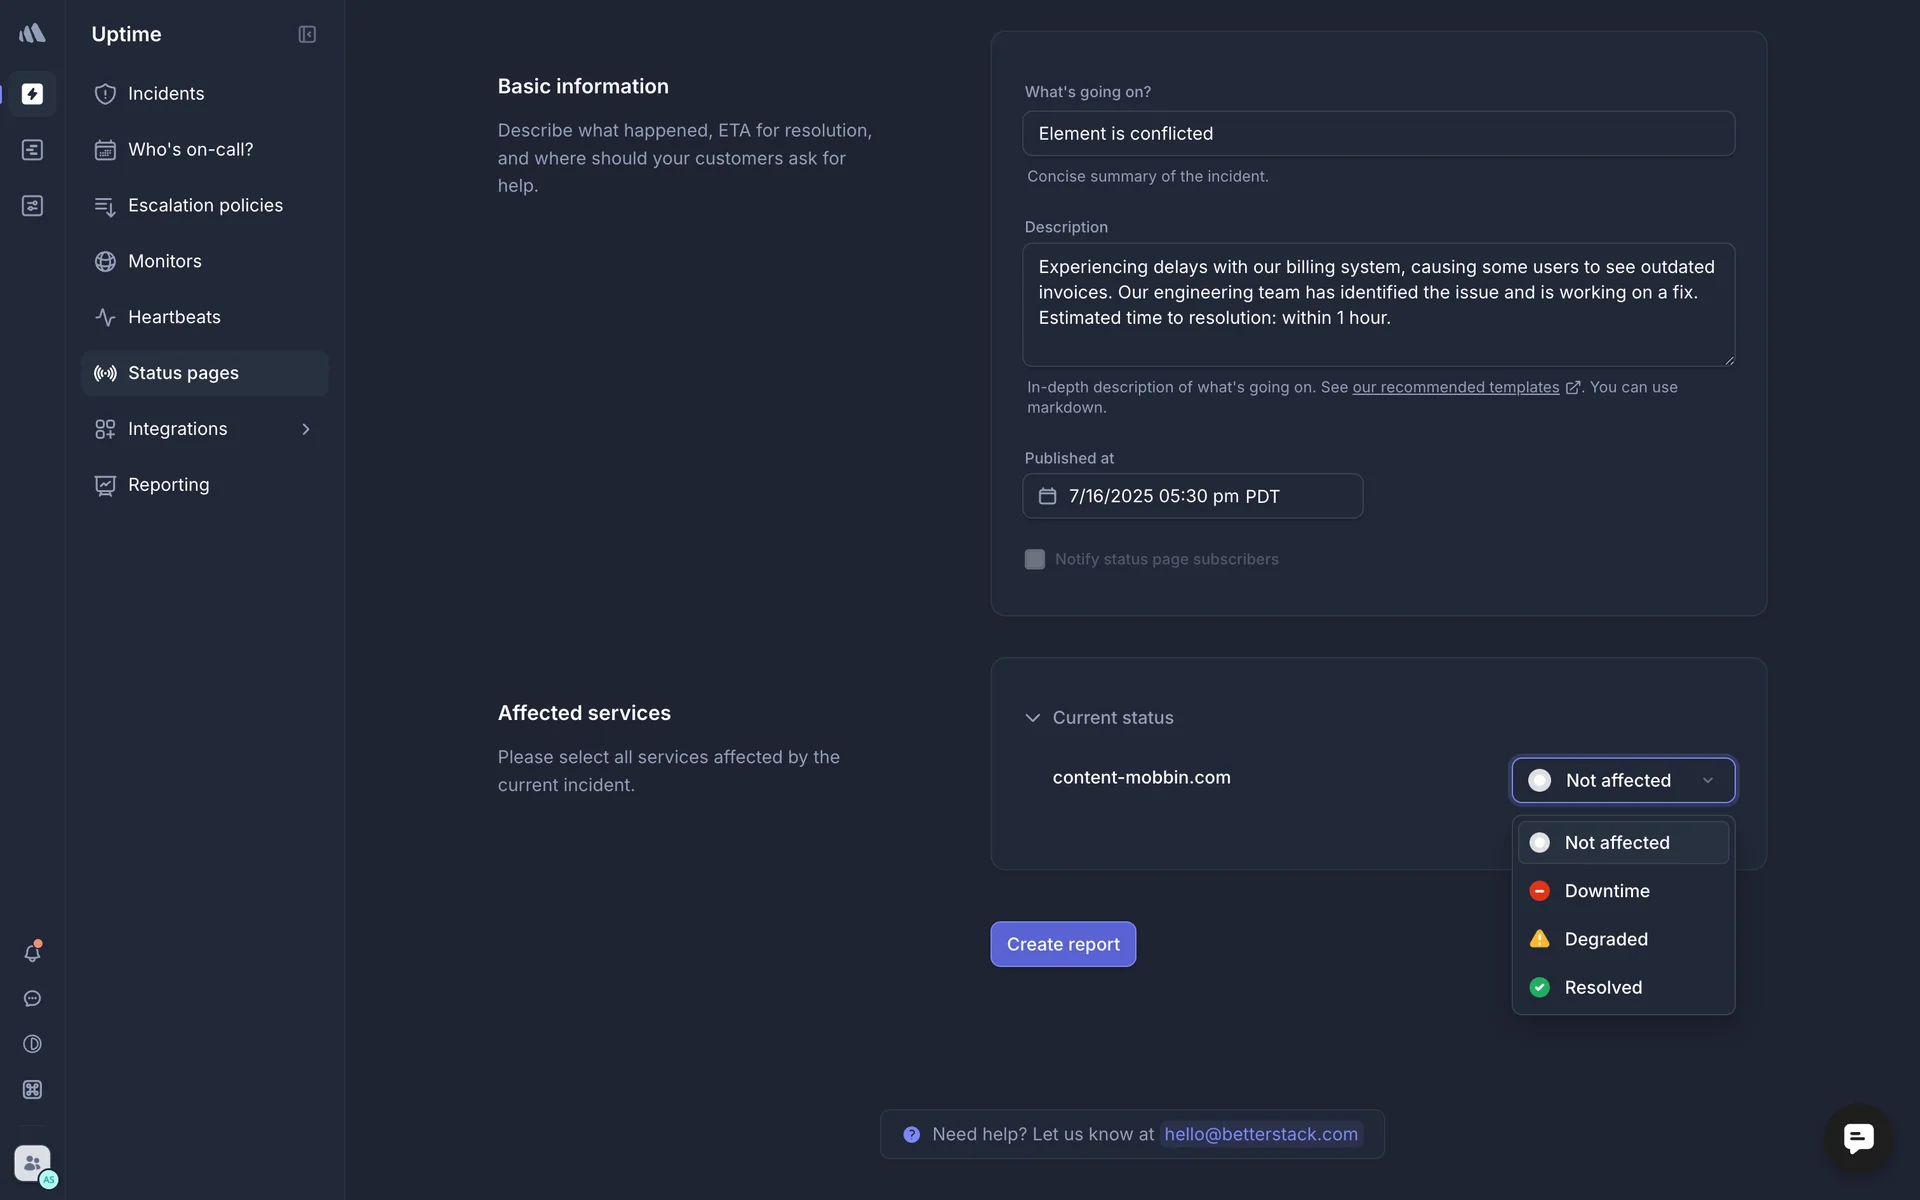The width and height of the screenshot is (1920, 1200).
Task: Collapse the sidebar panel icon
Action: coord(307,35)
